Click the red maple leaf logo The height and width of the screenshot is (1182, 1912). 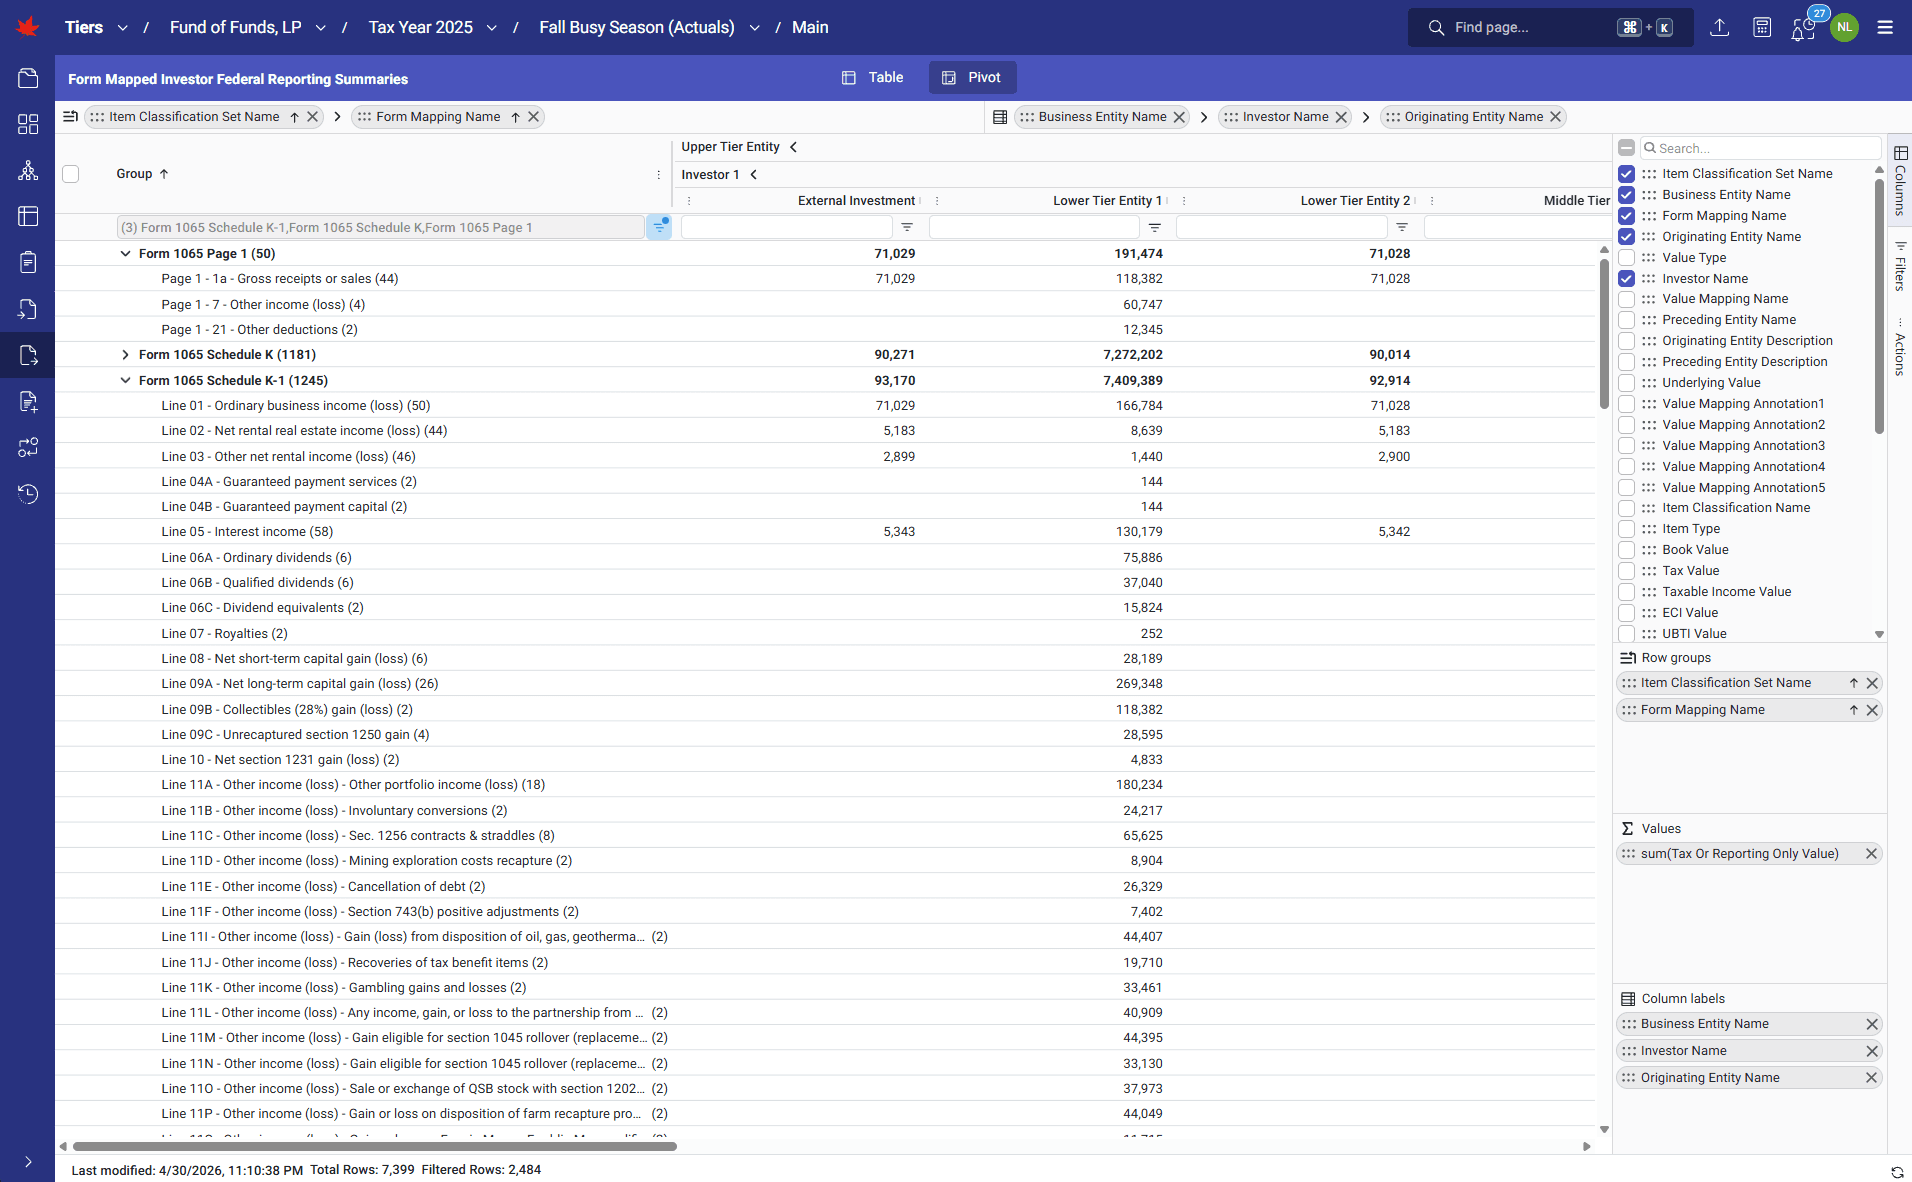[28, 27]
